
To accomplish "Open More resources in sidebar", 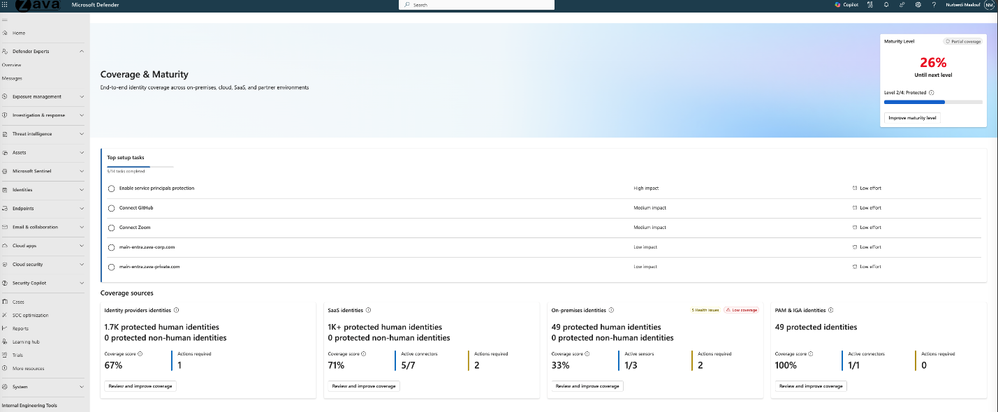I will tap(29, 369).
